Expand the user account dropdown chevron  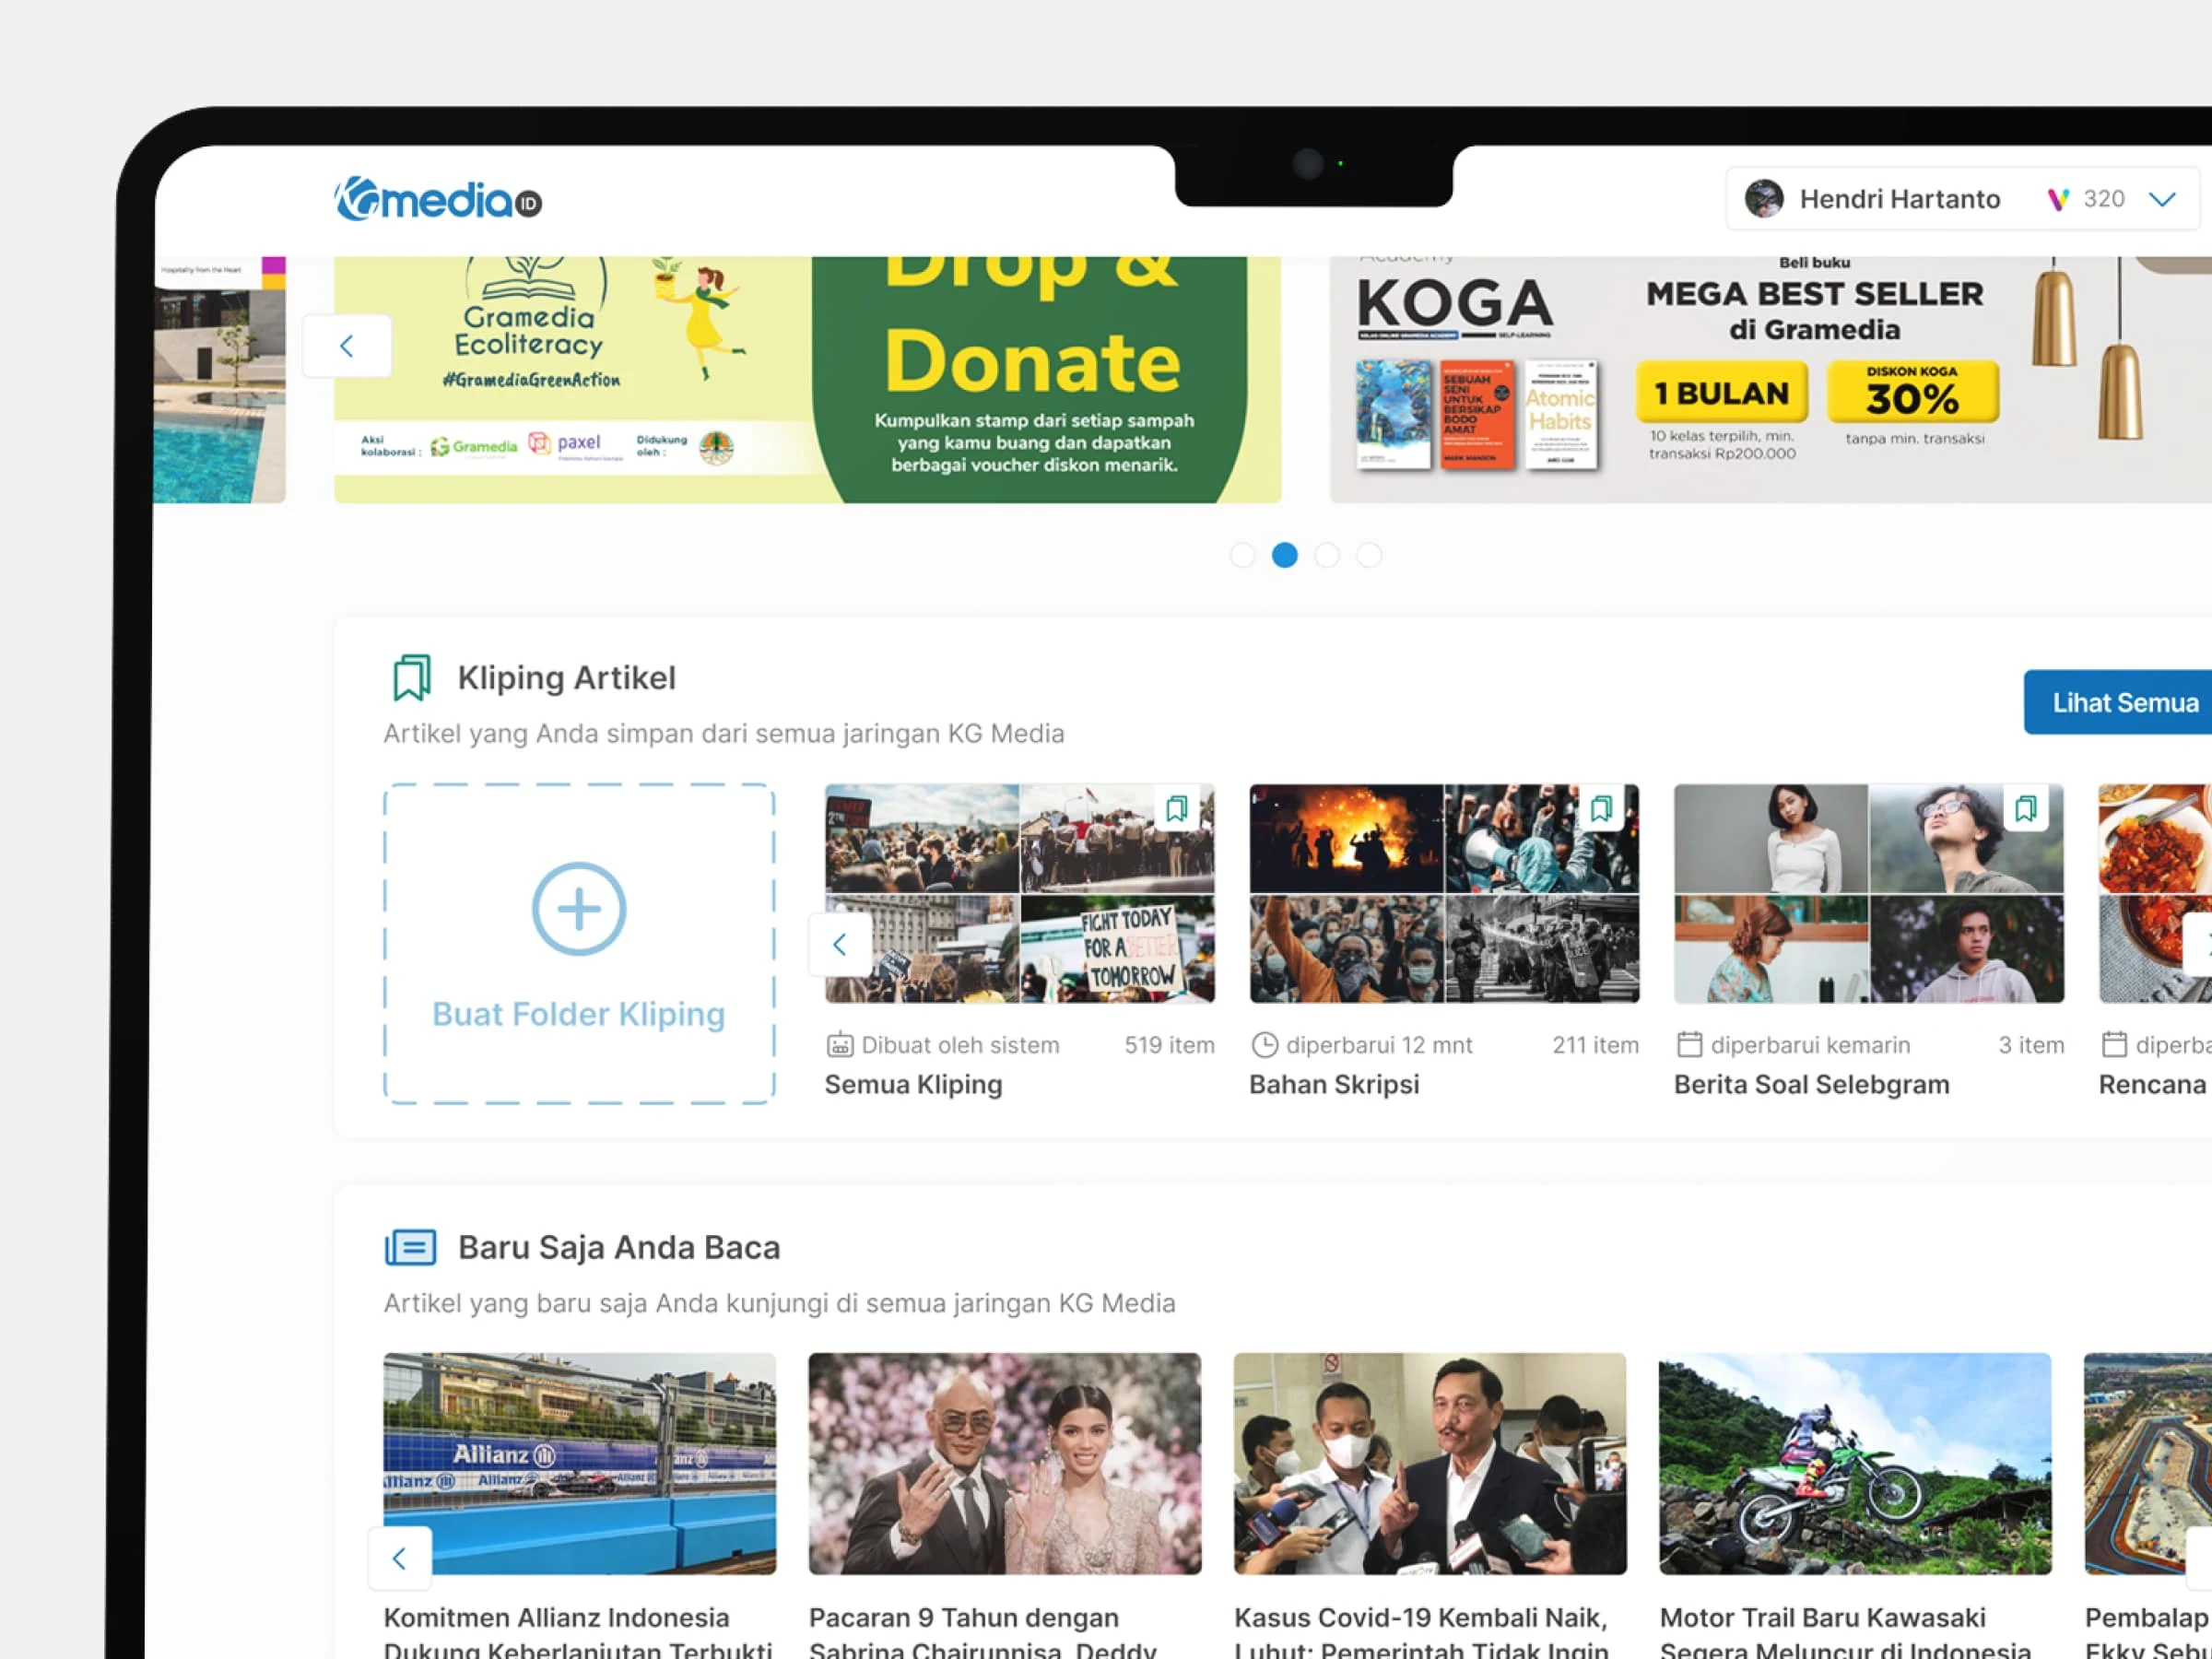(x=2162, y=199)
